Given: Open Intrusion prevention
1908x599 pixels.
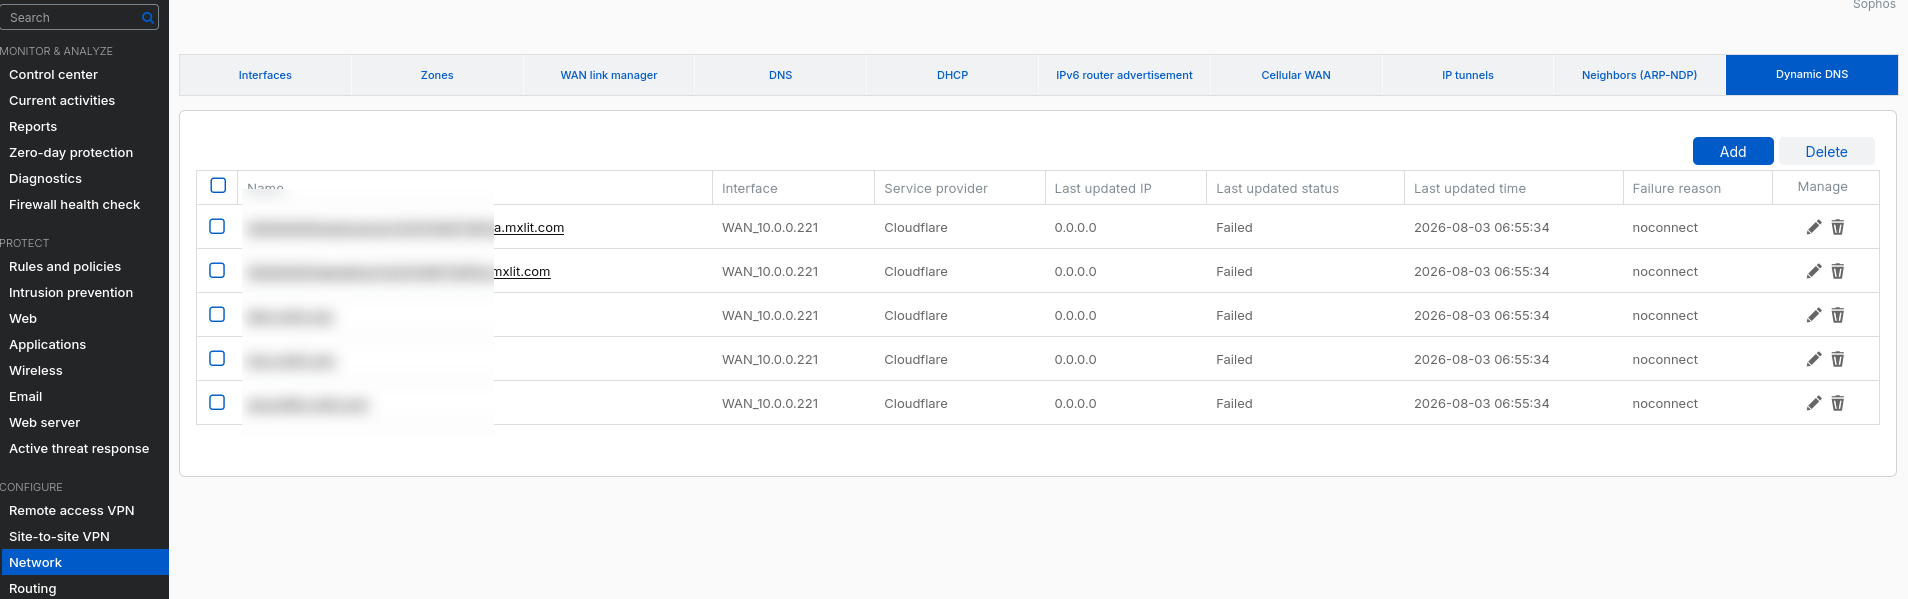Looking at the screenshot, I should coord(71,293).
